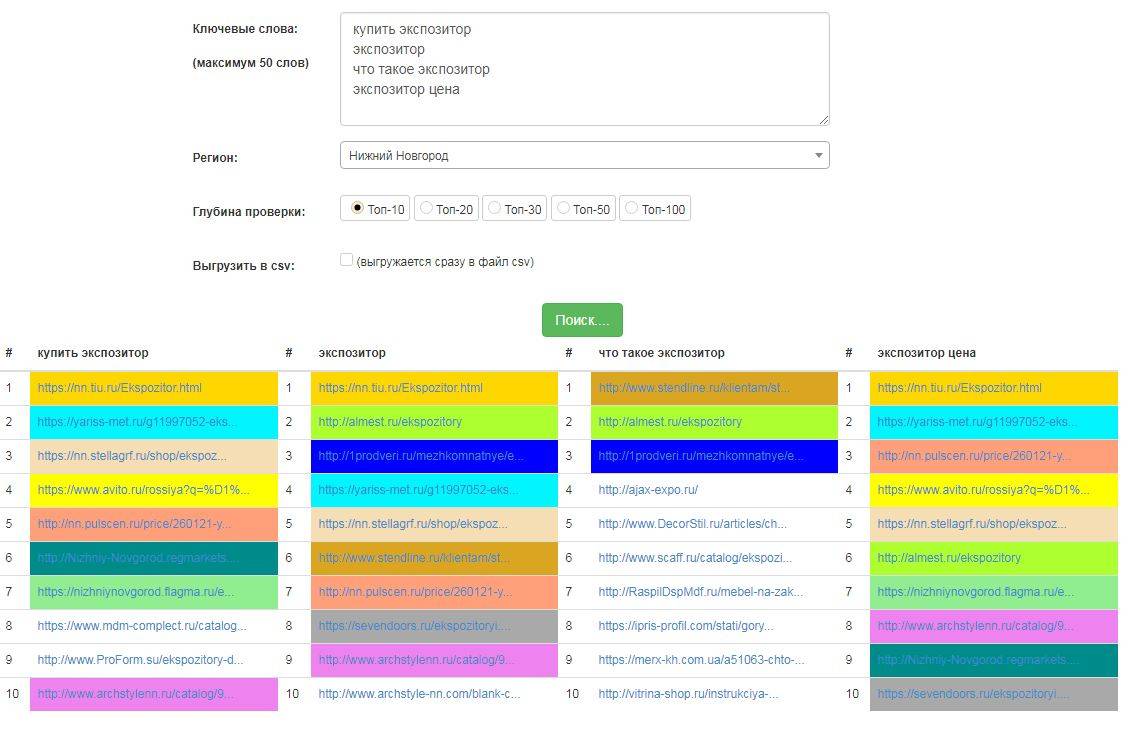Screen dimensions: 1148x729
Task: Select the Топ-20 depth option
Action: pyautogui.click(x=427, y=208)
